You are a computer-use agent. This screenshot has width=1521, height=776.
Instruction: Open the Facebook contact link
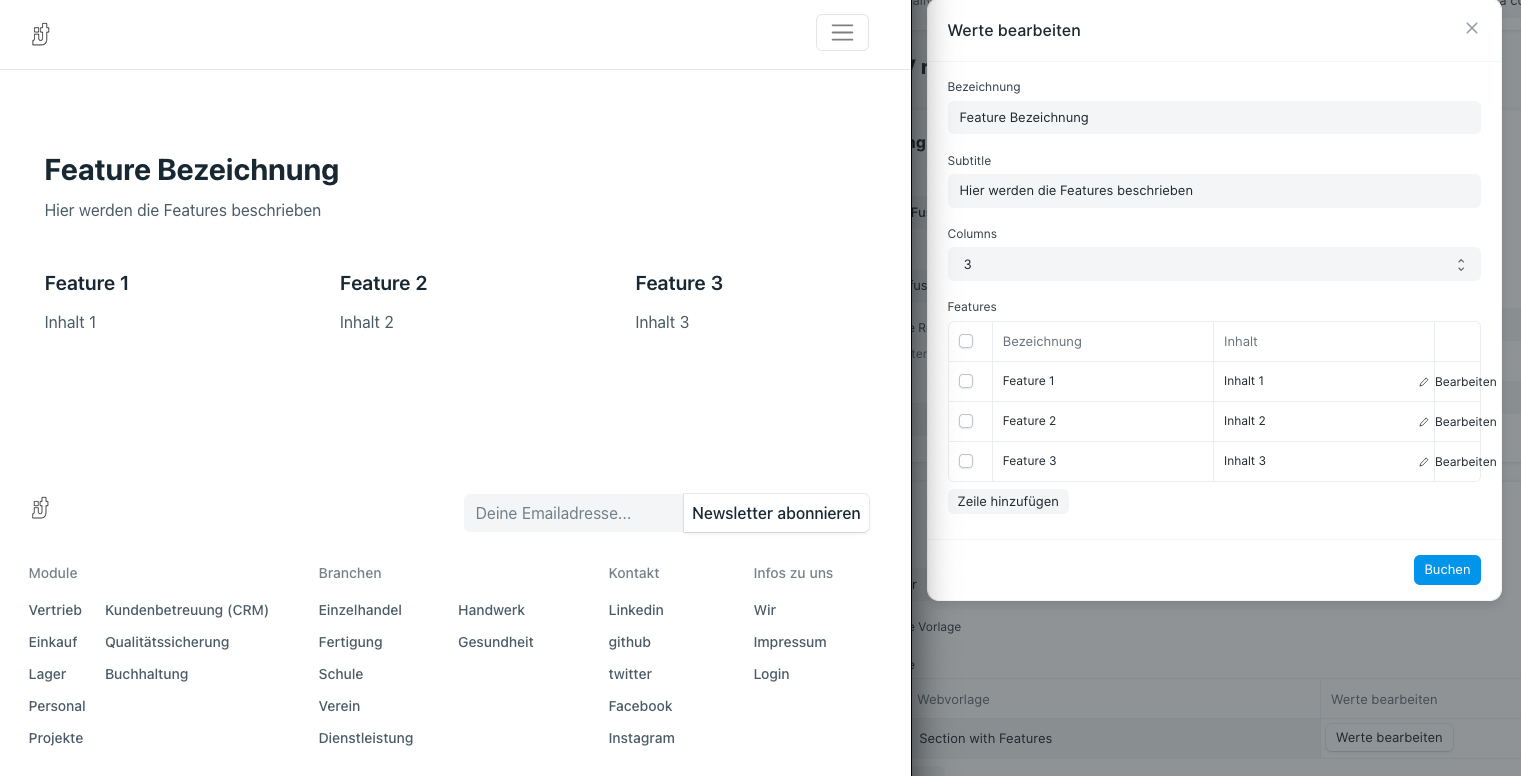640,706
